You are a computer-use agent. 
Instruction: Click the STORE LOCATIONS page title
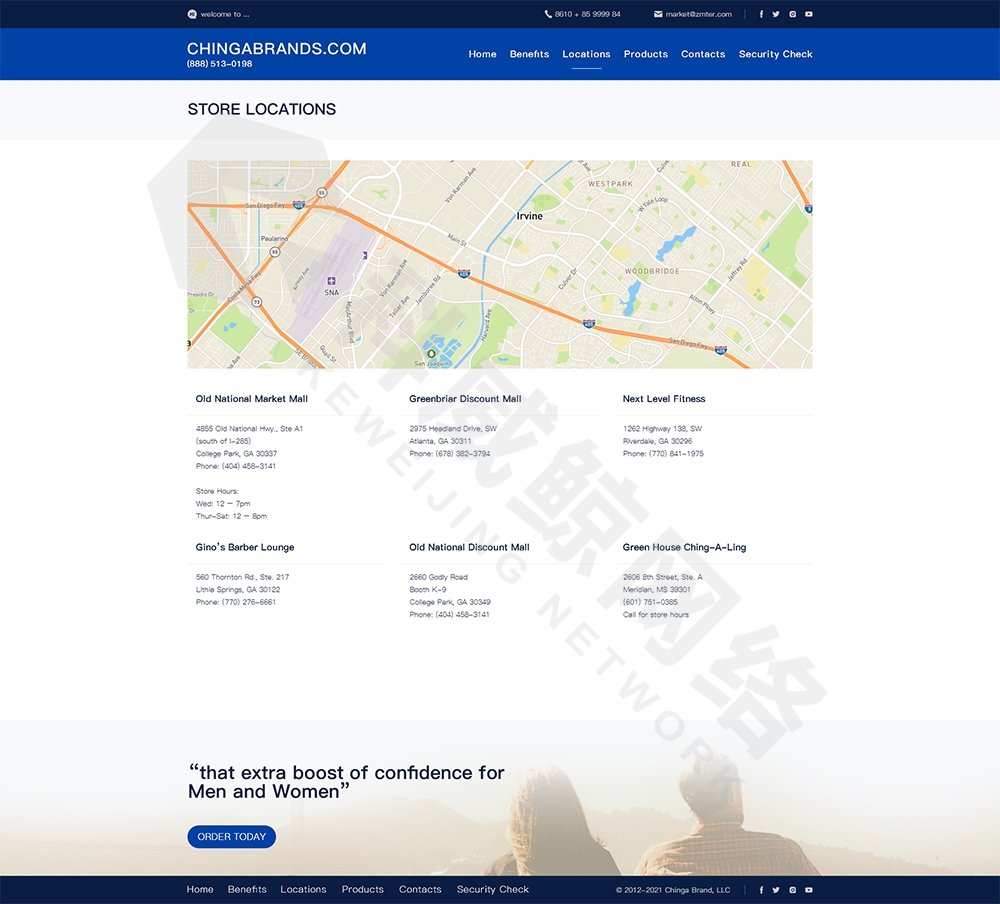click(x=261, y=109)
